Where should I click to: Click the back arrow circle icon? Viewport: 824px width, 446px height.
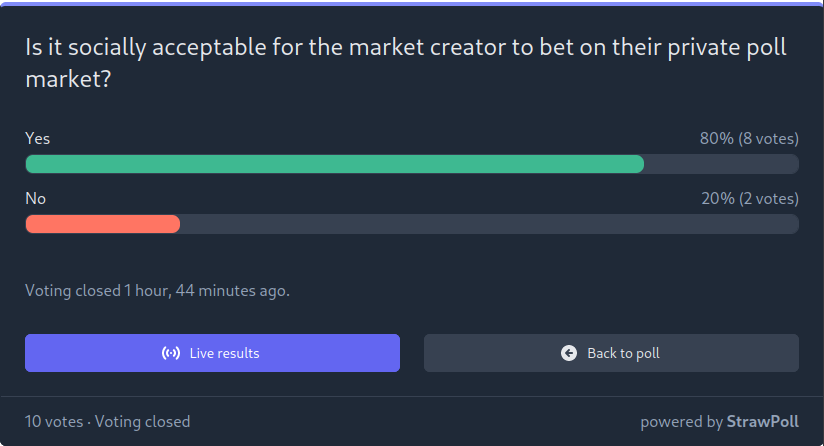pos(569,353)
